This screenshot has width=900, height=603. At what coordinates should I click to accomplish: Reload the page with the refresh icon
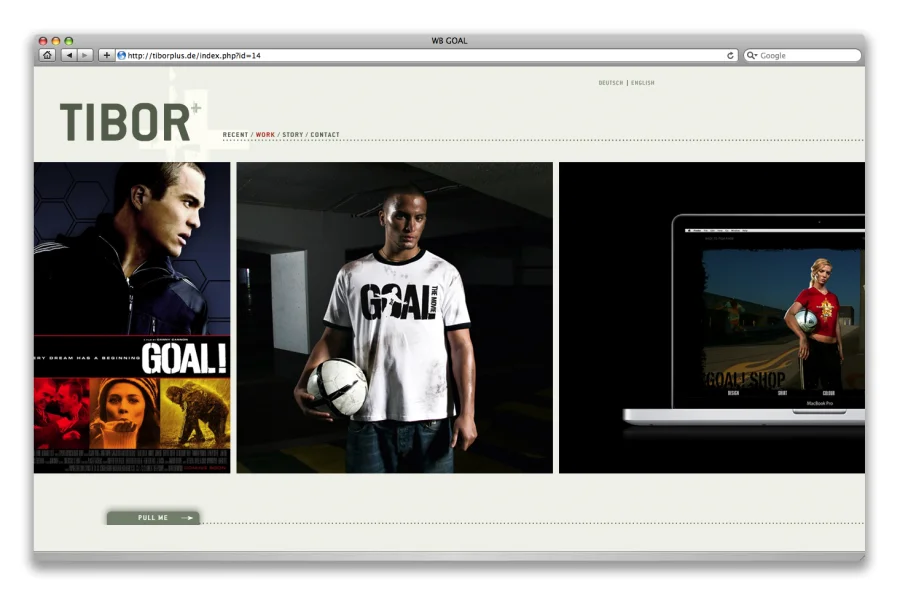coord(731,56)
